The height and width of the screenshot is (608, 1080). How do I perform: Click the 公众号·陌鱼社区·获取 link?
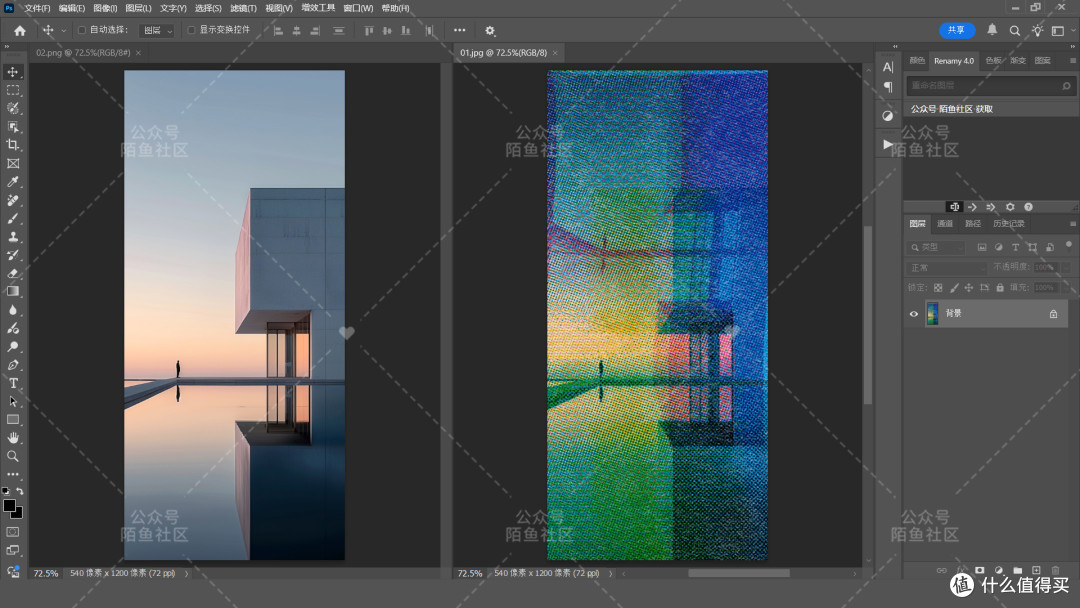pyautogui.click(x=952, y=109)
